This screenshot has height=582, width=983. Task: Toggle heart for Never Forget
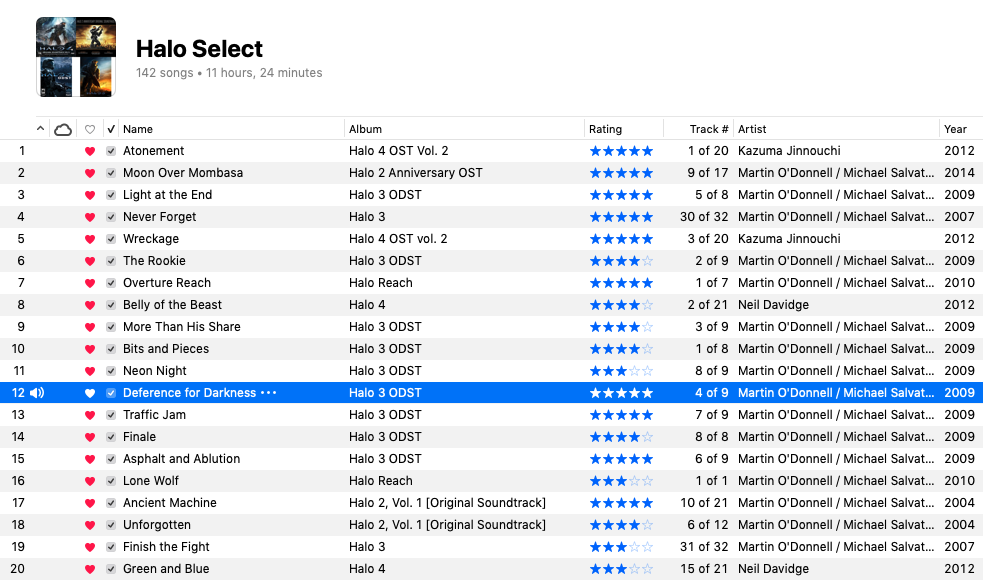coord(90,217)
